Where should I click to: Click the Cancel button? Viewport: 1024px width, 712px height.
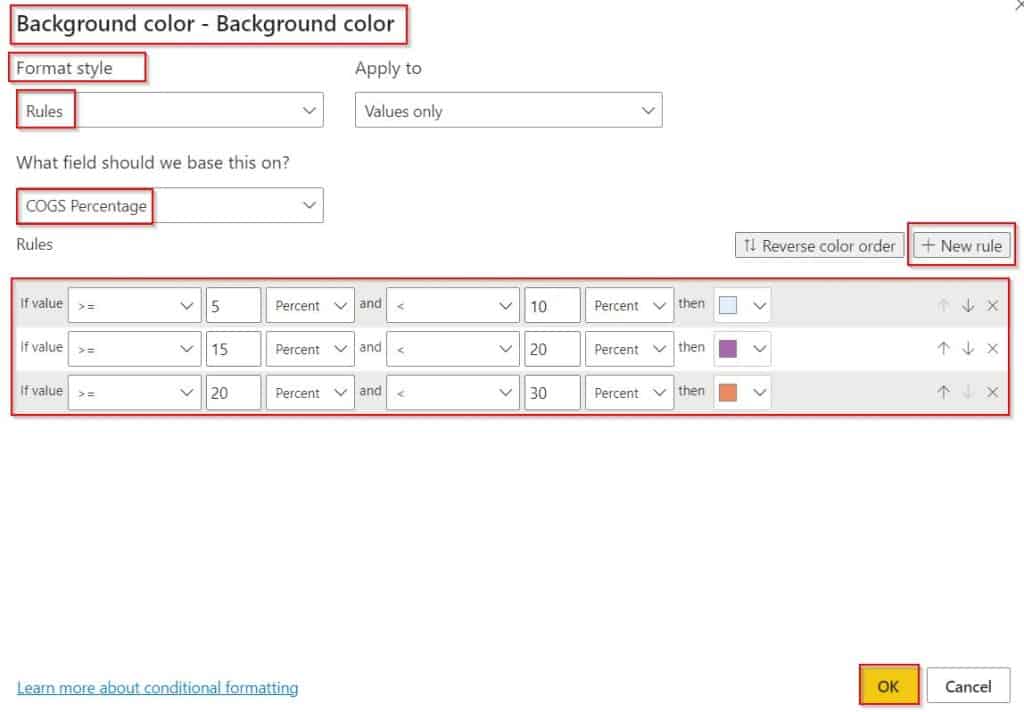968,686
